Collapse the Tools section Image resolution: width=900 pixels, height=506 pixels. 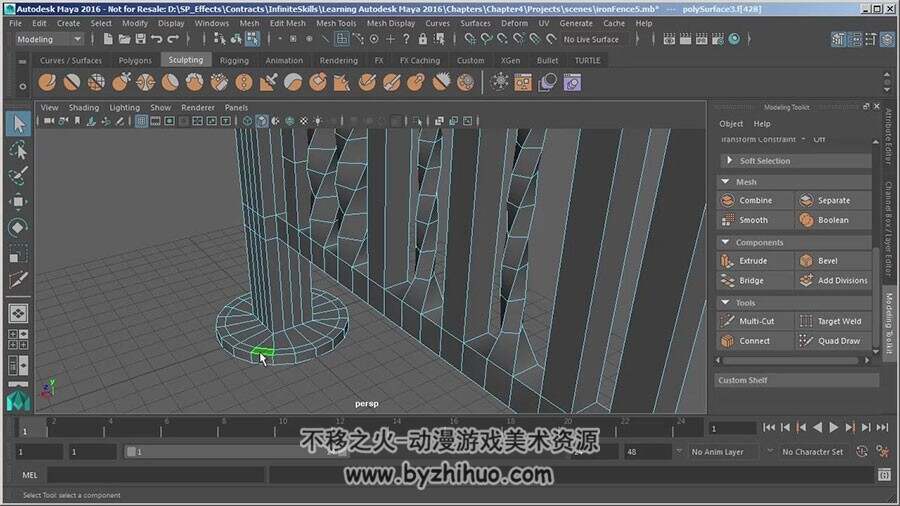click(x=726, y=302)
